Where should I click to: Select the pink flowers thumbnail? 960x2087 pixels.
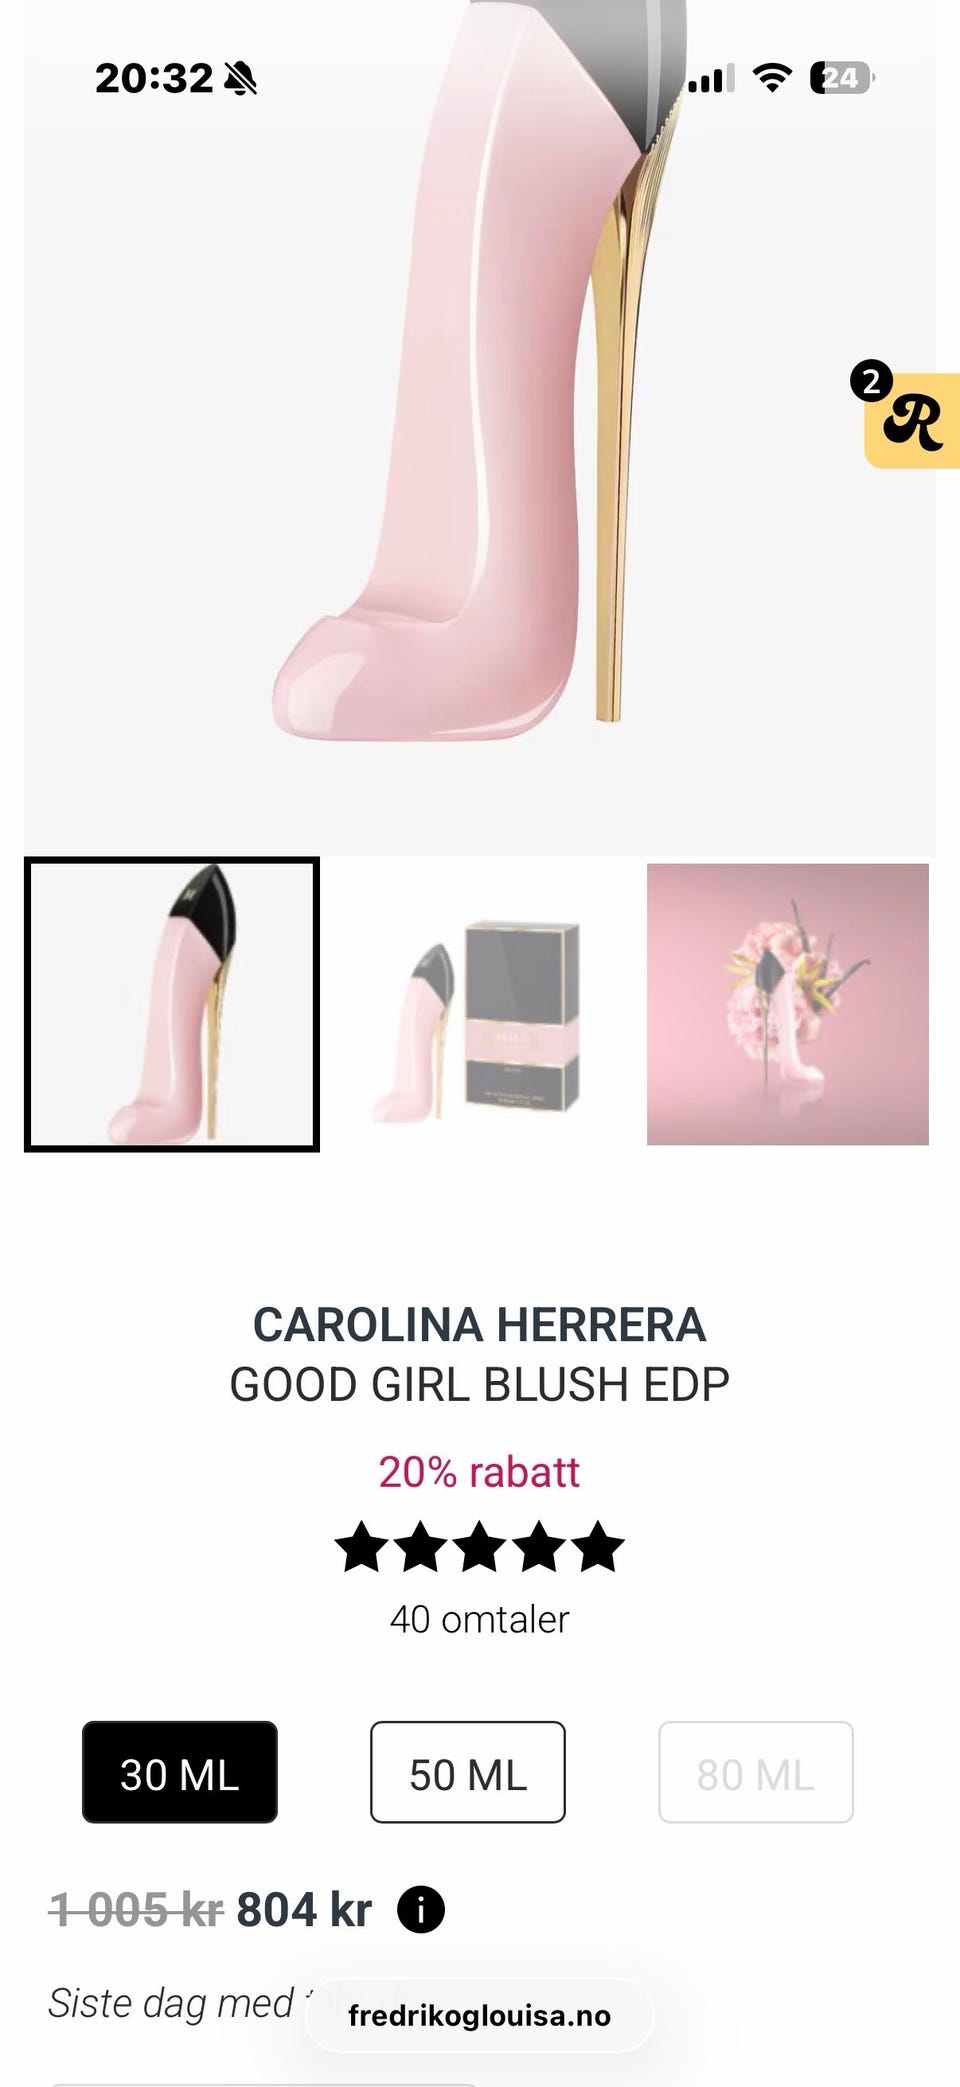click(788, 1004)
